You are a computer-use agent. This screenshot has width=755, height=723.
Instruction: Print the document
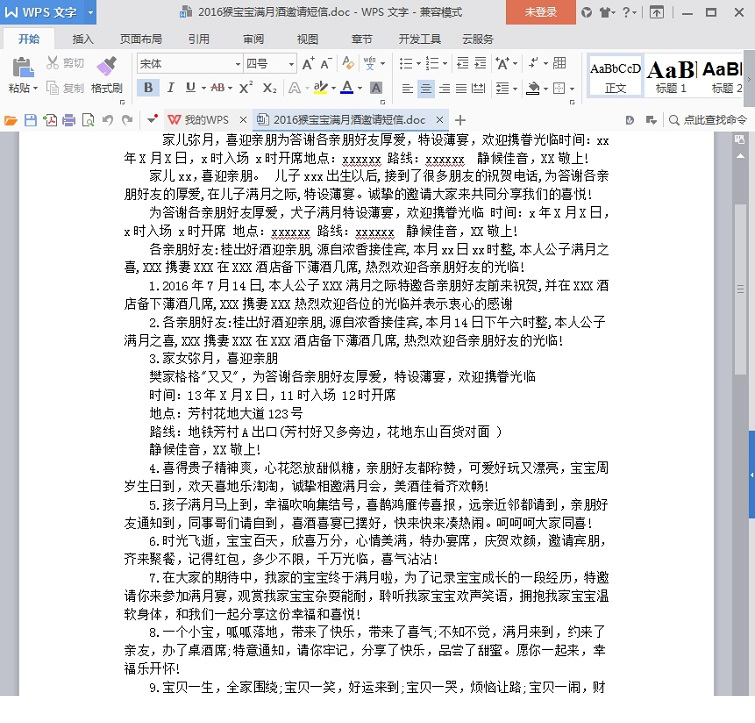coord(69,120)
